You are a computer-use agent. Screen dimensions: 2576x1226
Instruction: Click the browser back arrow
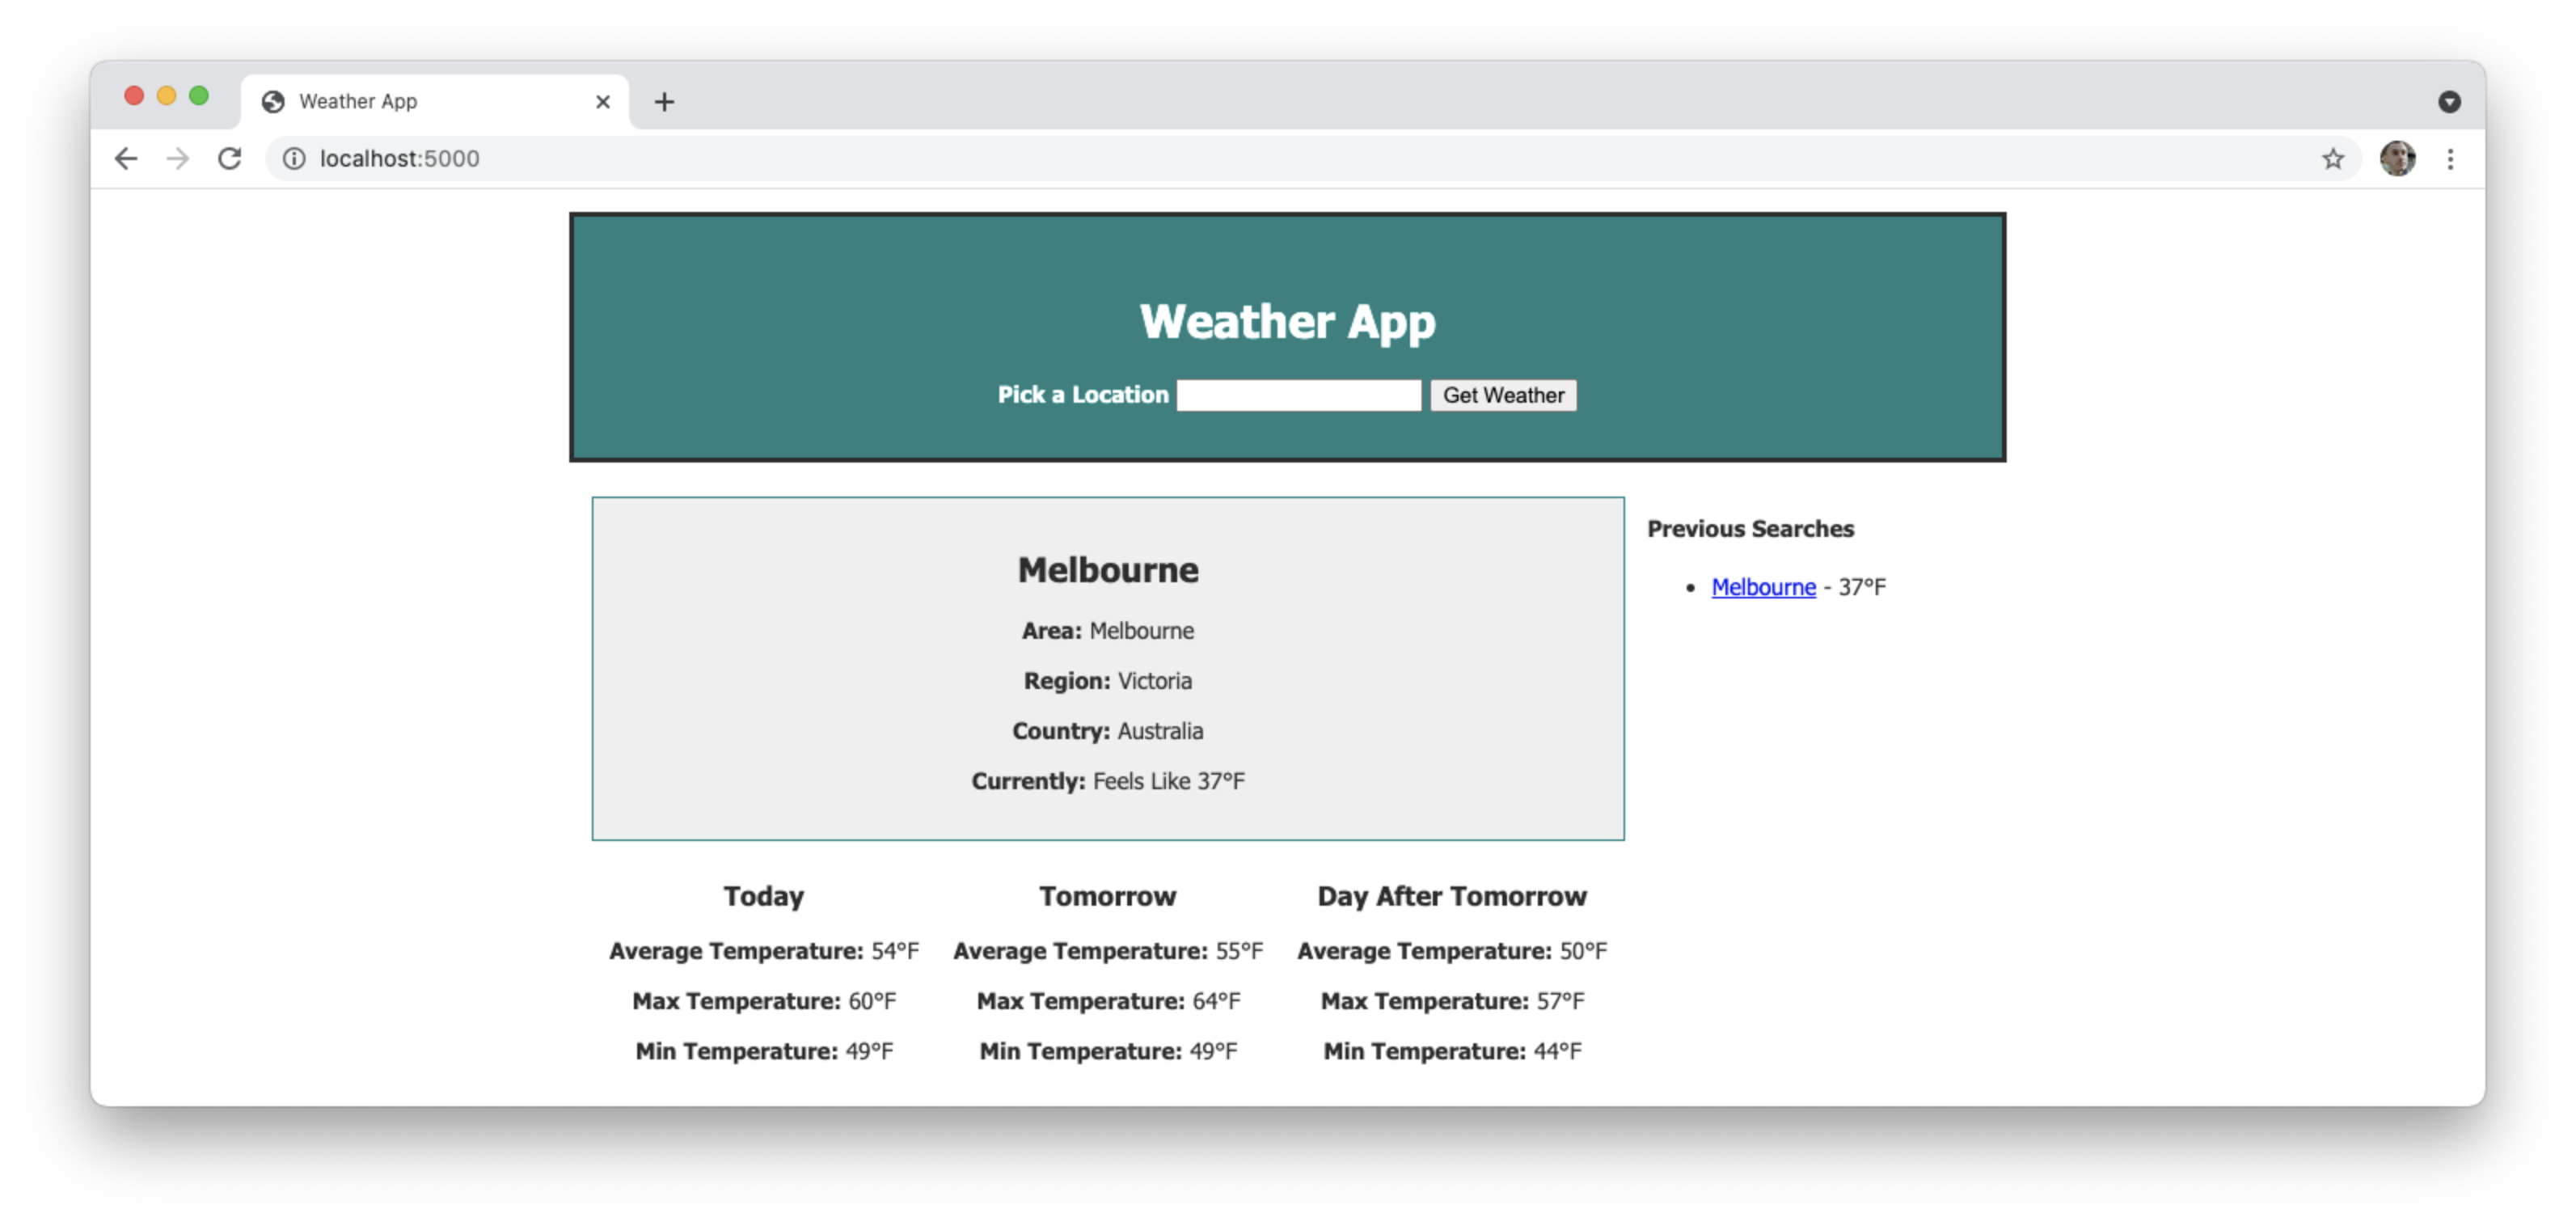point(126,159)
